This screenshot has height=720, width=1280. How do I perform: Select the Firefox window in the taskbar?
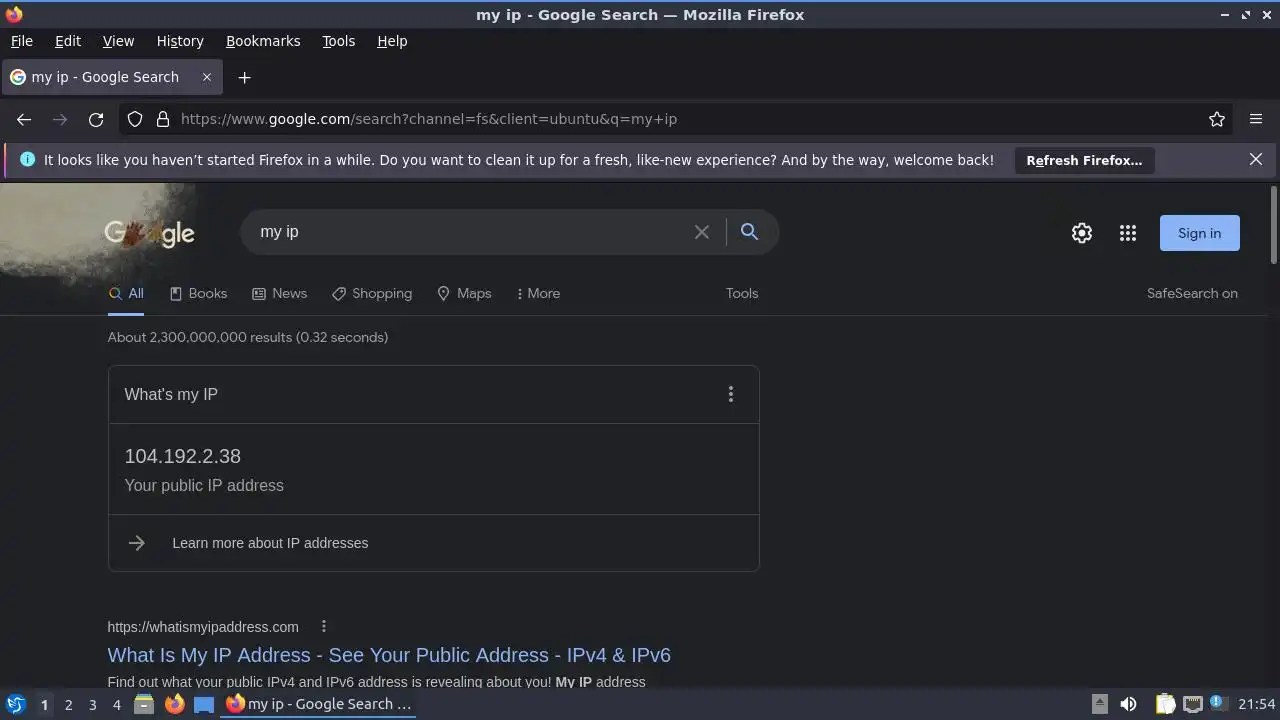[319, 704]
